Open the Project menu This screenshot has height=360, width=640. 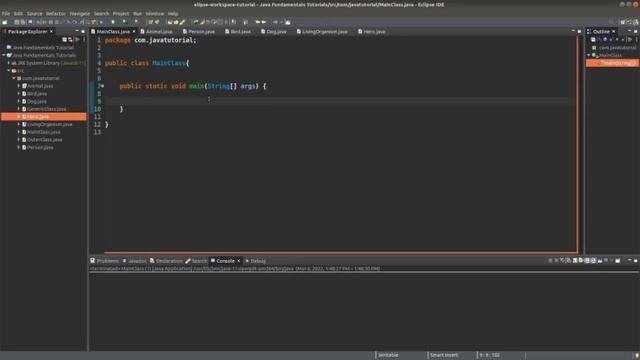[121, 13]
